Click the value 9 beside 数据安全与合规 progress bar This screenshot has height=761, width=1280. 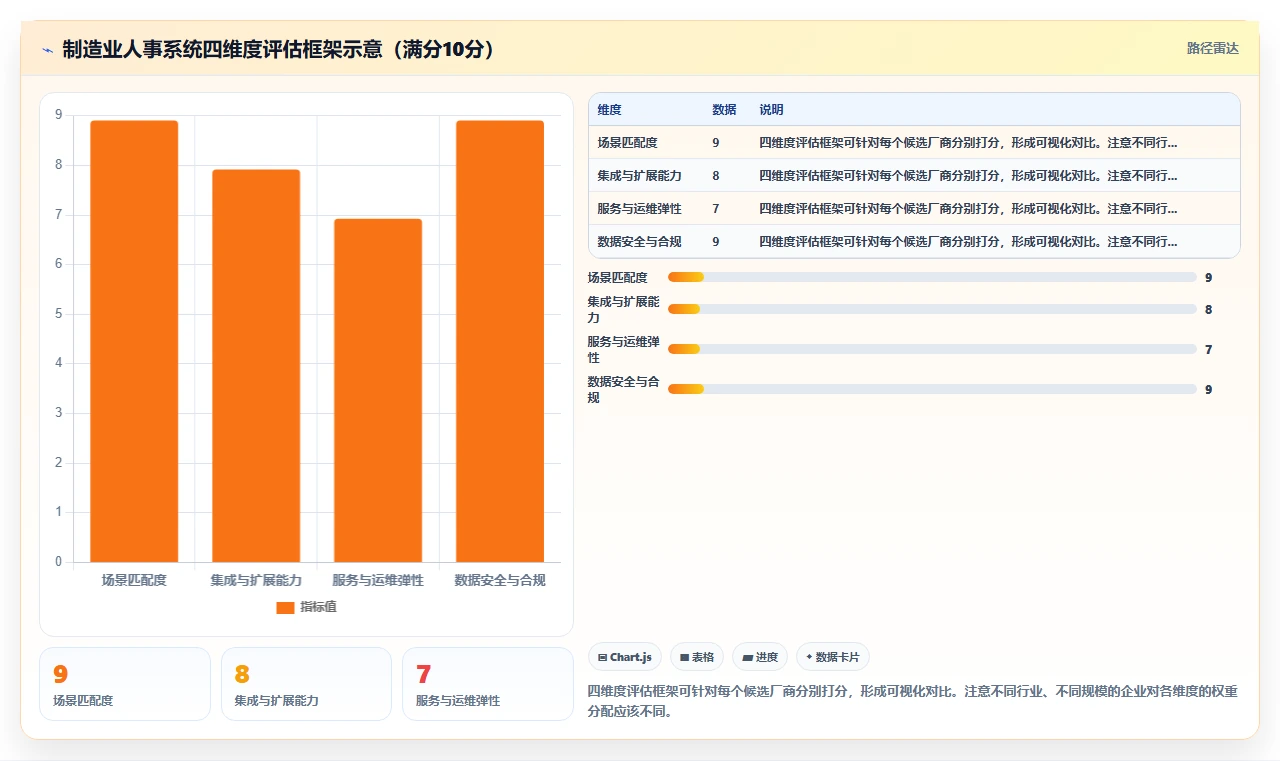coord(1208,389)
